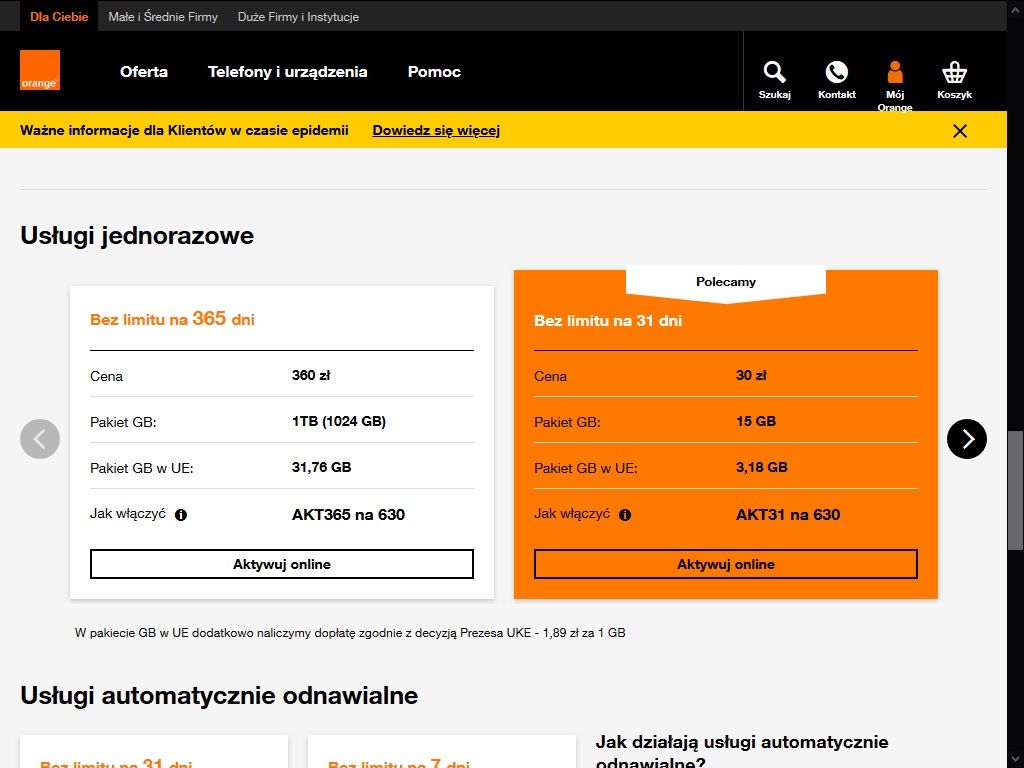Go to previous offer with left carousel arrow
The image size is (1024, 768).
[x=40, y=439]
